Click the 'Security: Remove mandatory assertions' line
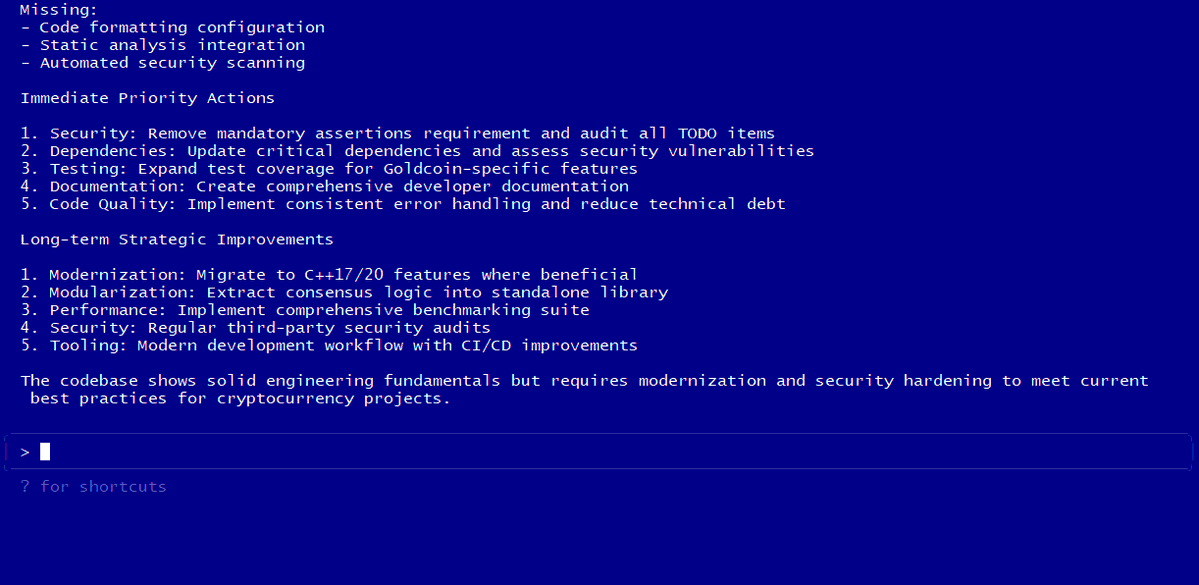Screen dimensions: 1199x585 398,134
